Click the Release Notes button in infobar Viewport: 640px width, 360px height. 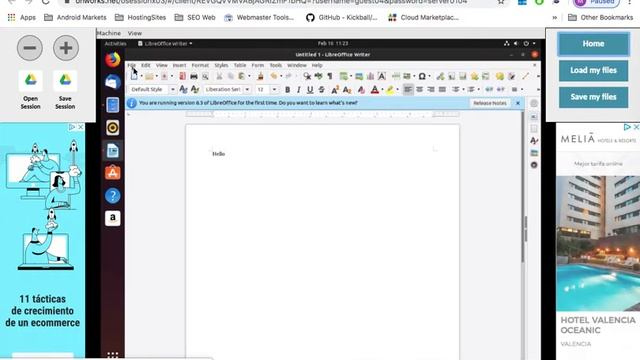point(490,103)
